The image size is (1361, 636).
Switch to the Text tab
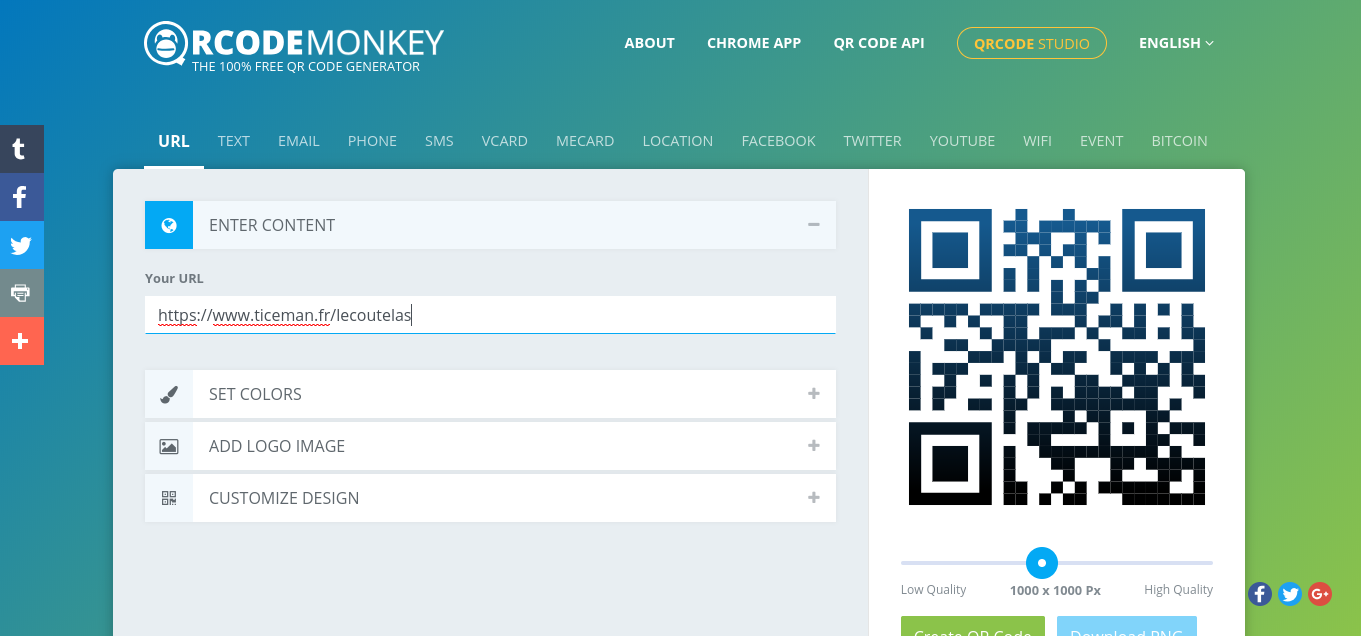pos(234,141)
